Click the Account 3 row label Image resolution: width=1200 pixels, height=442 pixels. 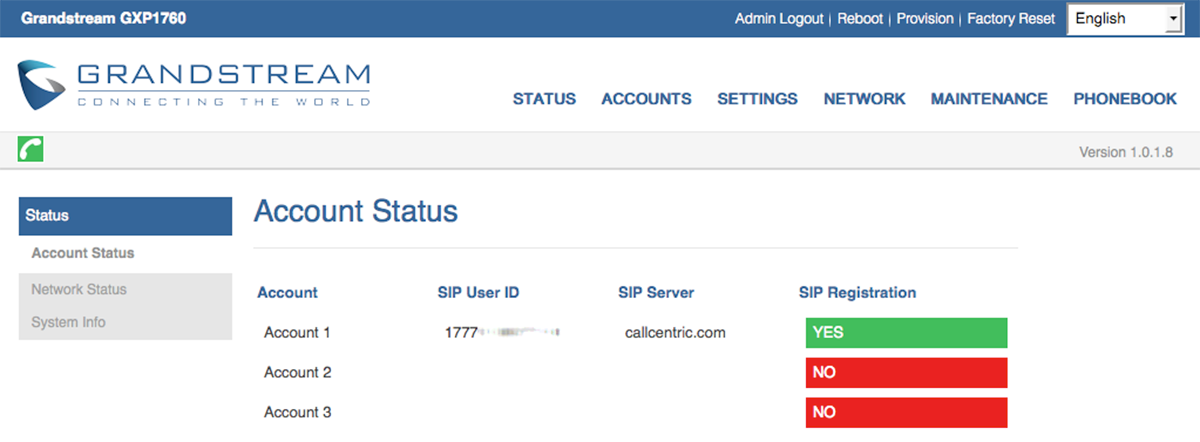pos(297,412)
